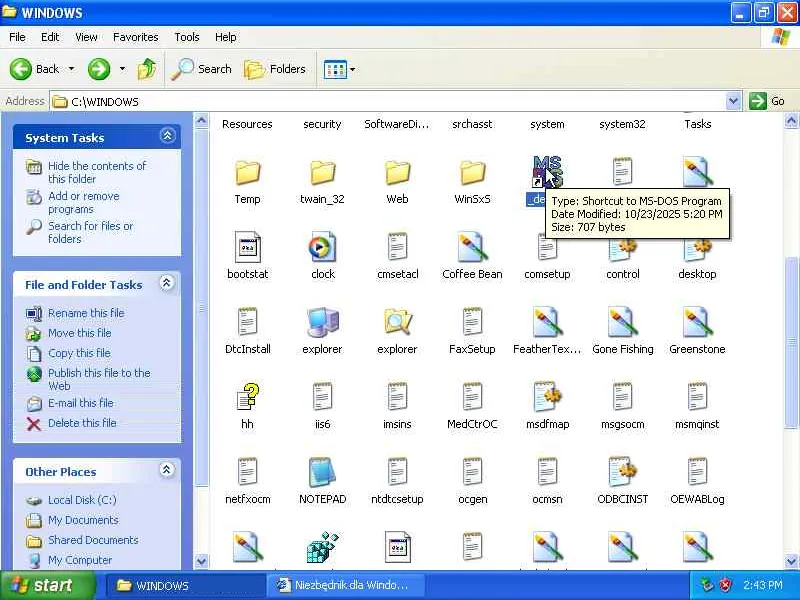Open the Favorites menu
Image resolution: width=800 pixels, height=600 pixels.
pyautogui.click(x=136, y=37)
